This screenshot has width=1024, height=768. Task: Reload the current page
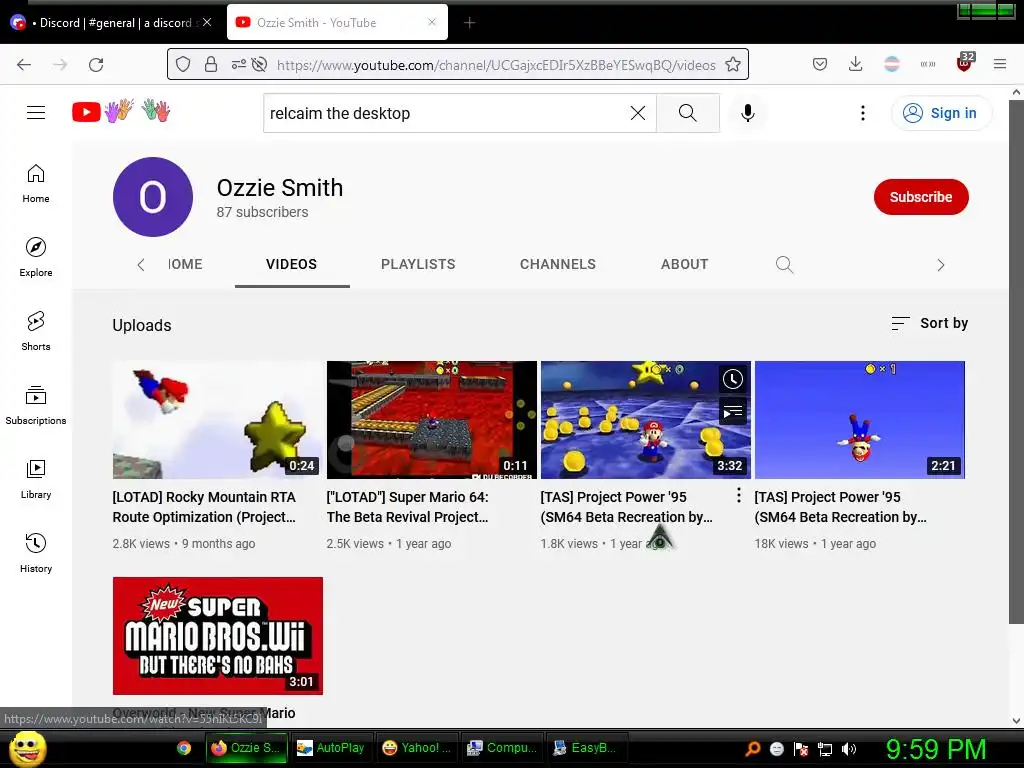click(96, 65)
